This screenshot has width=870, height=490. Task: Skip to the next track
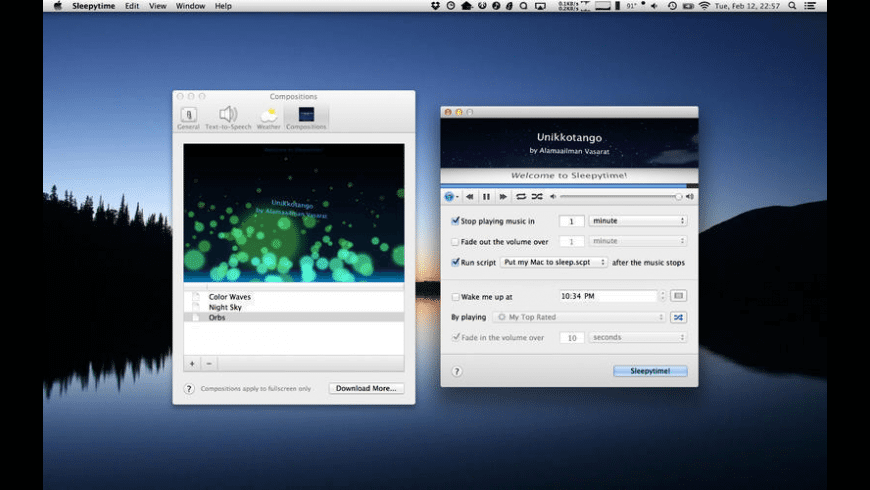[503, 197]
